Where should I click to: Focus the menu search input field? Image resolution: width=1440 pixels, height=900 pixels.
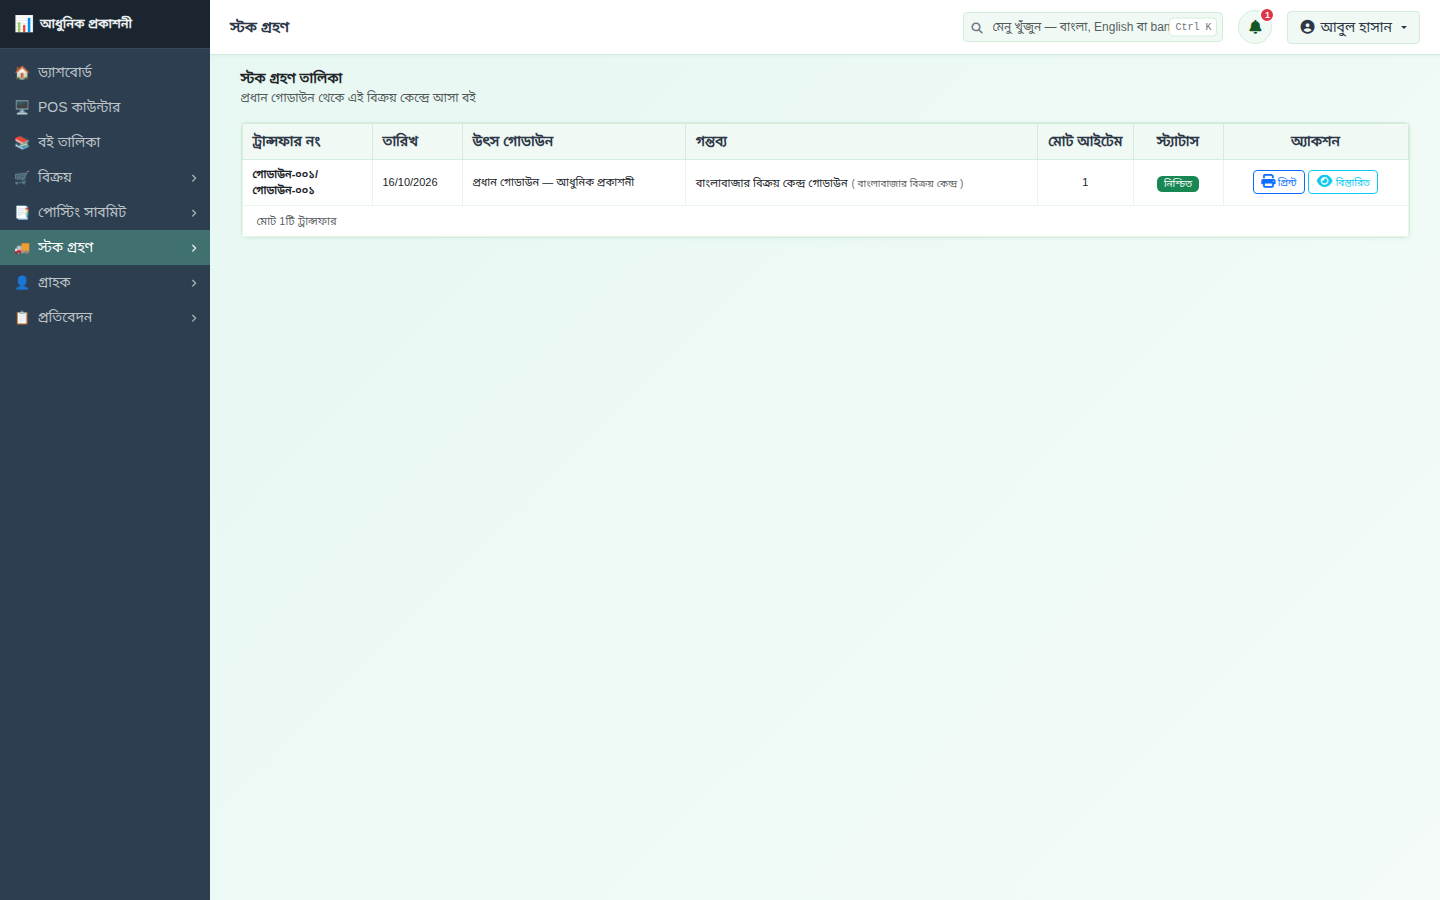[x=1078, y=27]
